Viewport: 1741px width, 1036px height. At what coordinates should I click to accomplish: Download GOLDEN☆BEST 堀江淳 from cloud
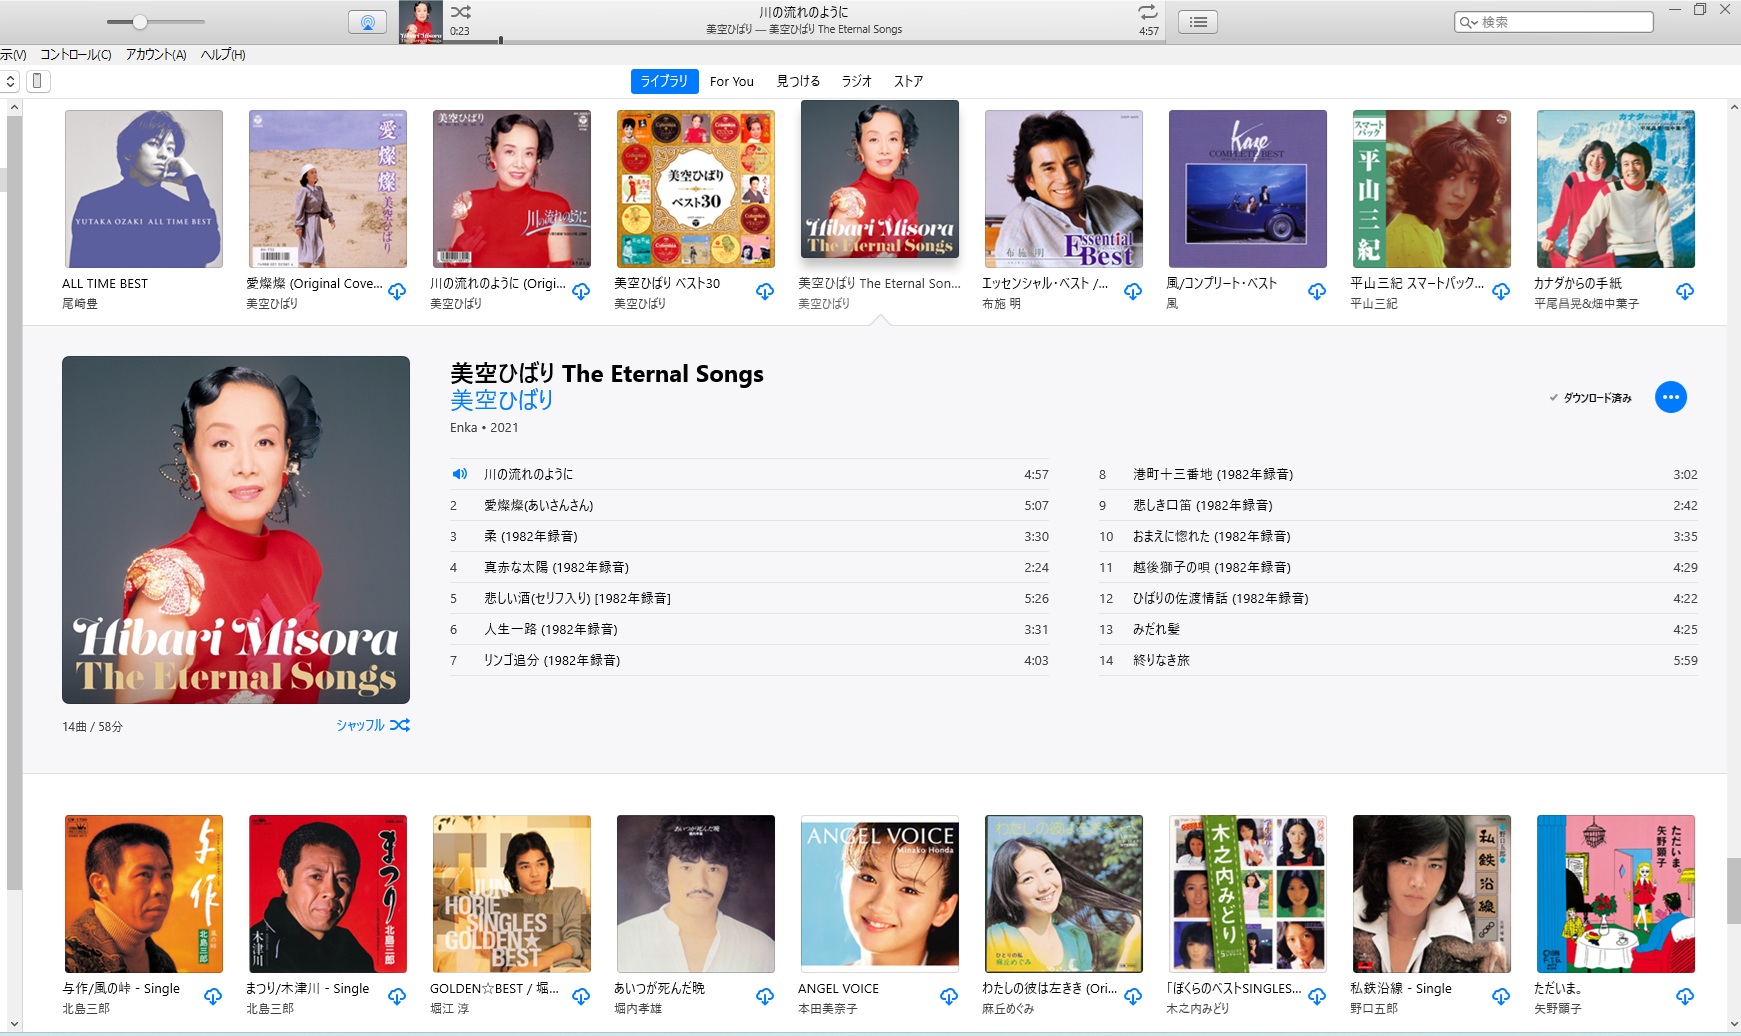[581, 997]
